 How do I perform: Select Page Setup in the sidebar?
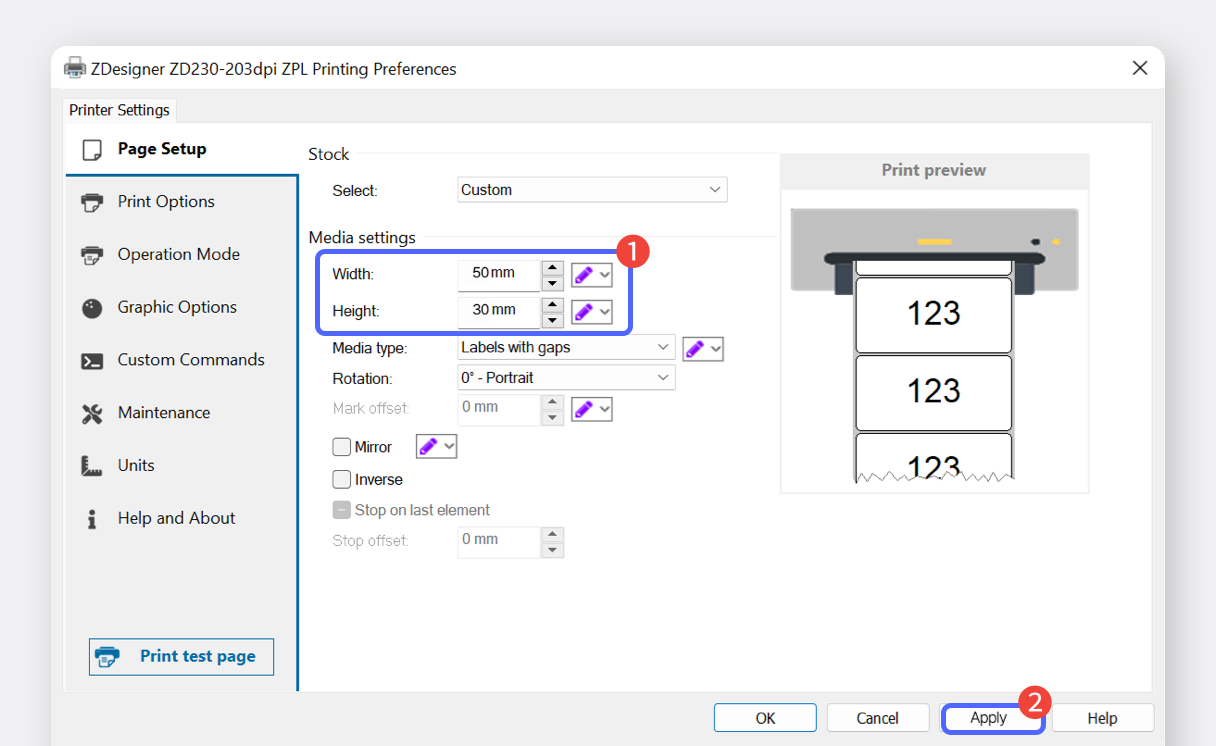pyautogui.click(x=161, y=149)
